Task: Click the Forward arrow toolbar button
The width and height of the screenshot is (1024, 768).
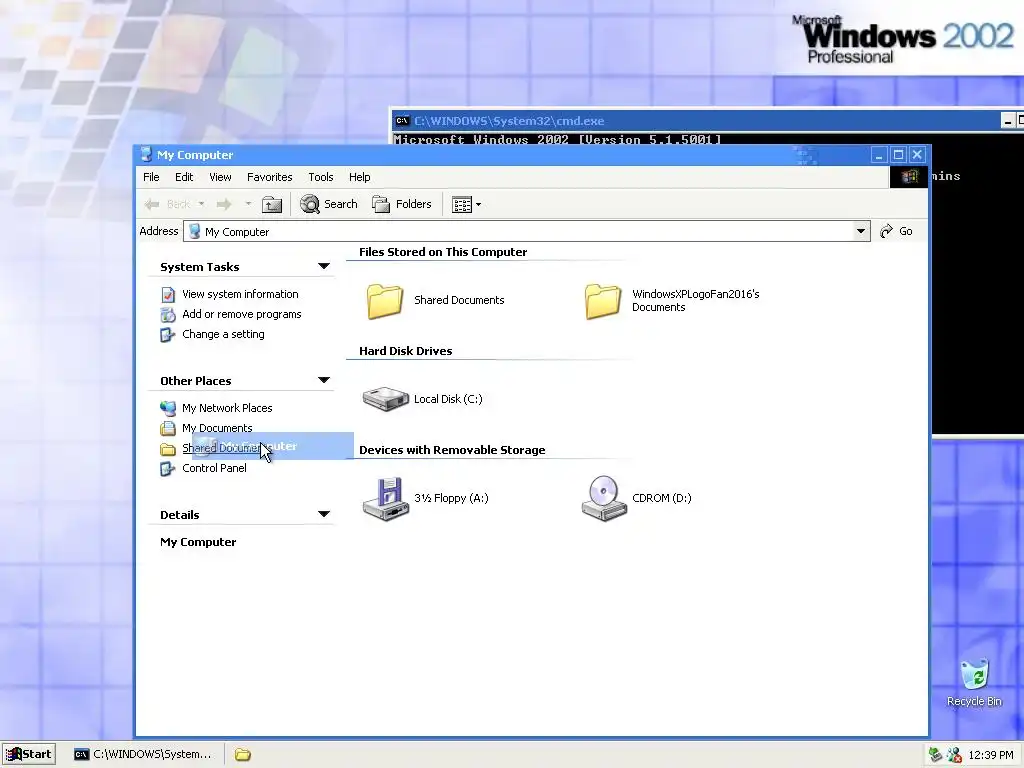Action: [x=224, y=204]
